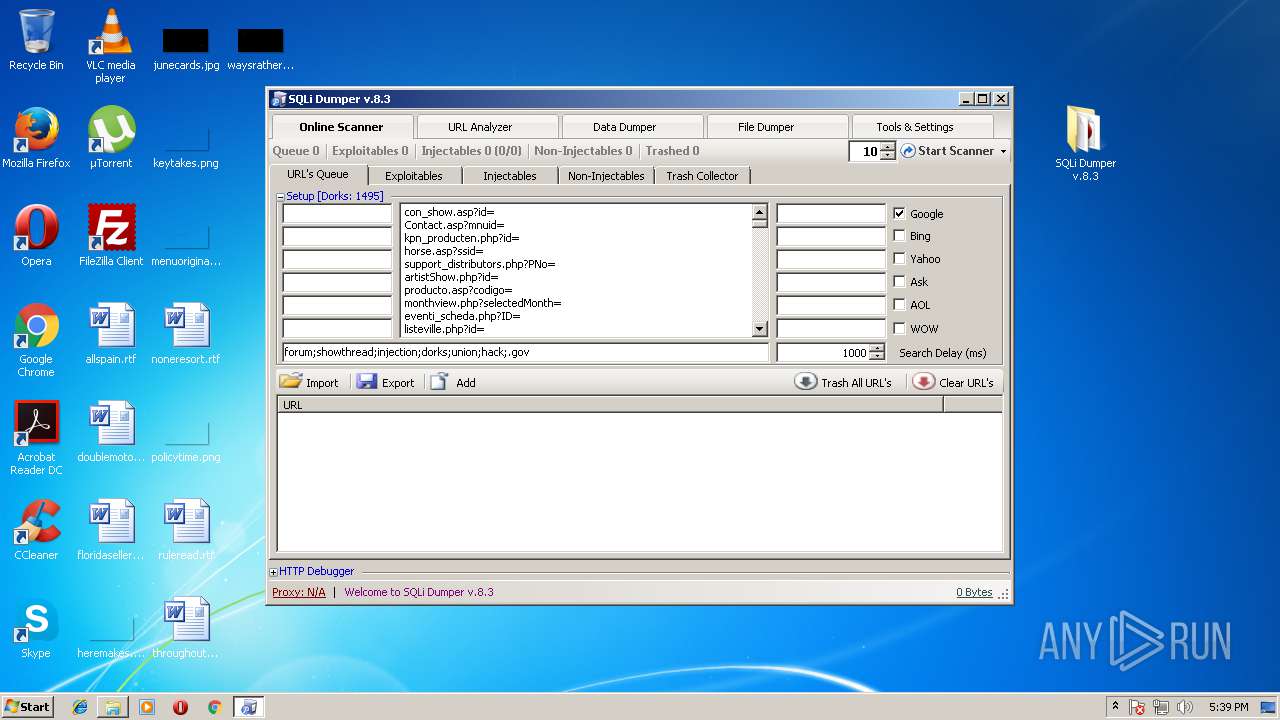Switch to the Data Dumper tab
Image resolution: width=1280 pixels, height=720 pixels.
632,127
